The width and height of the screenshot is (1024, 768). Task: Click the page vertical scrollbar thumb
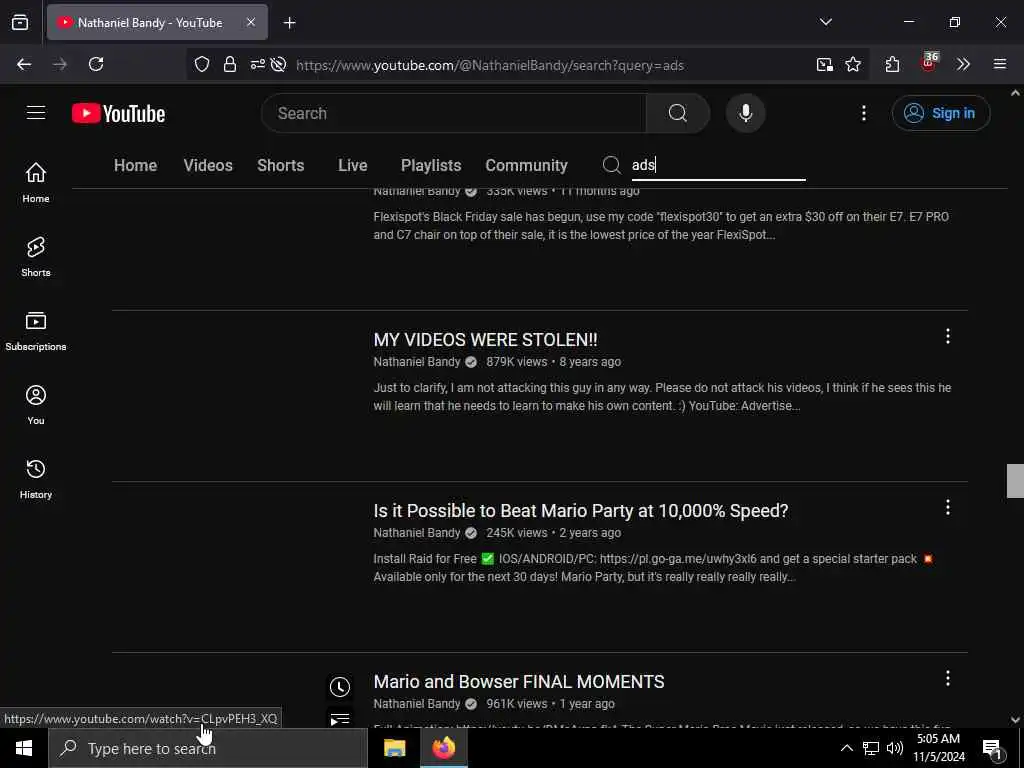pyautogui.click(x=1015, y=481)
